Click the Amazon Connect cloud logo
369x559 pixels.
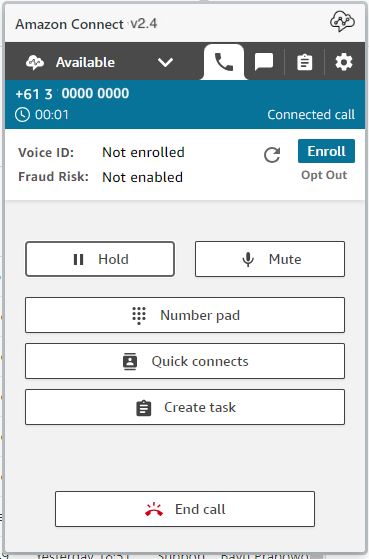pyautogui.click(x=342, y=21)
